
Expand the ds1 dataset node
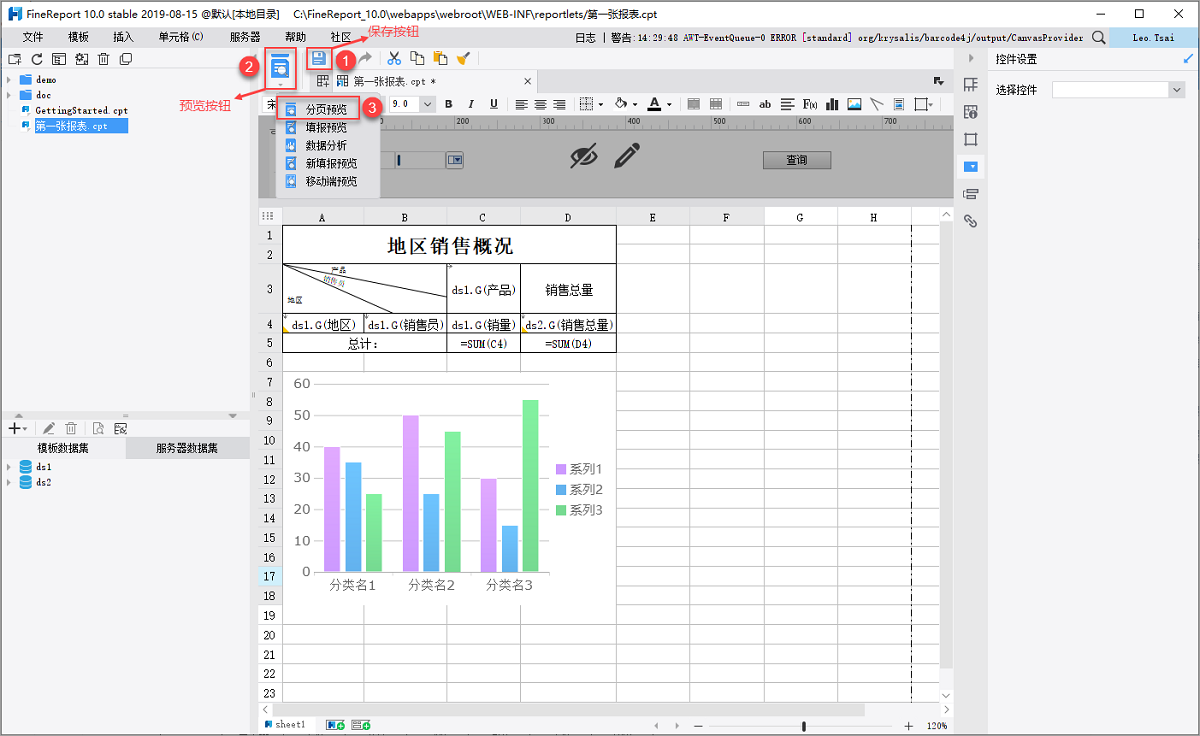click(9, 467)
